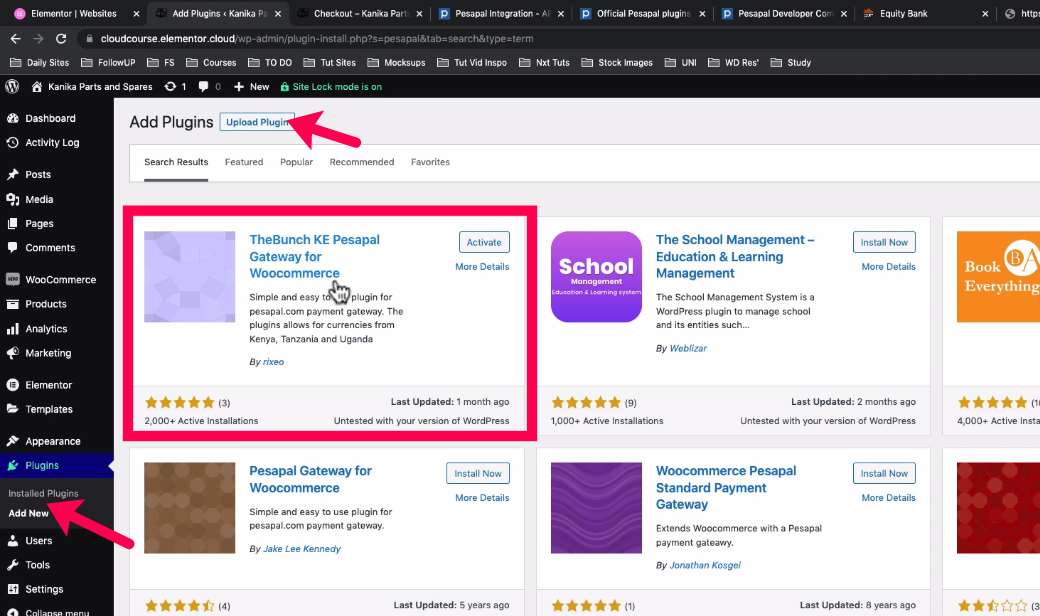Open Dashboard in sidebar
1040x616 pixels.
(50, 118)
